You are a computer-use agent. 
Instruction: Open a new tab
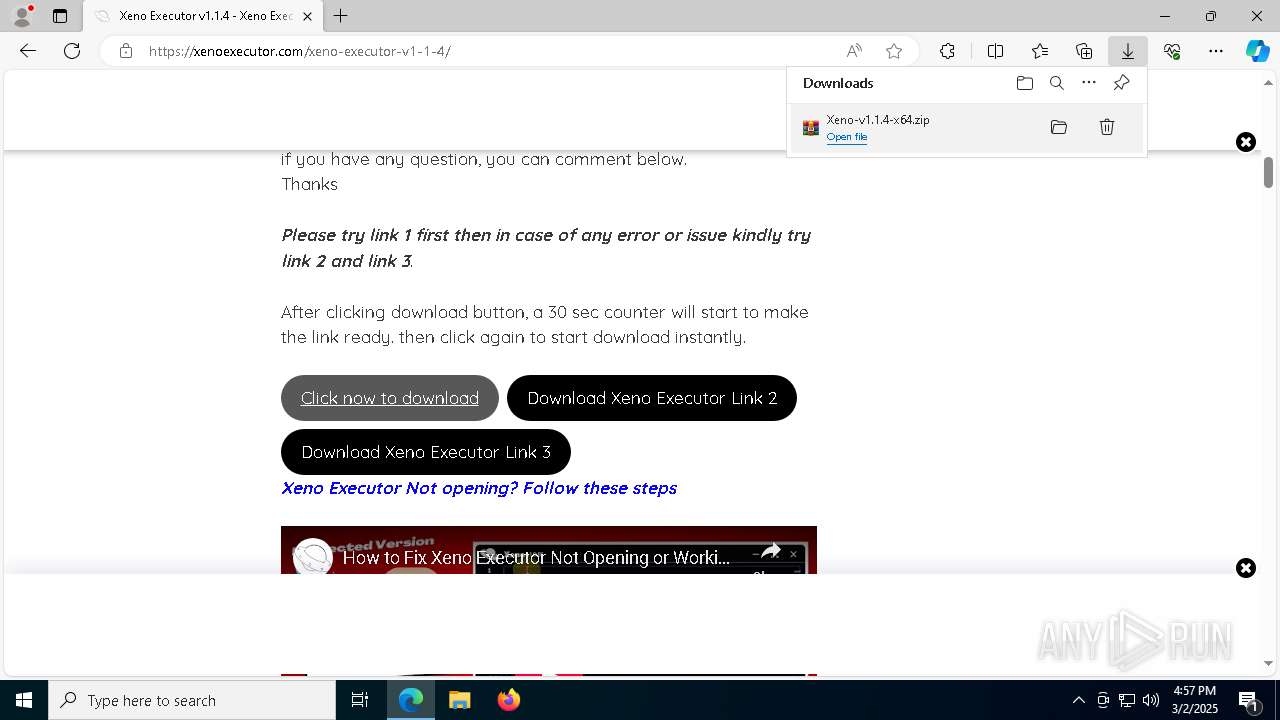pyautogui.click(x=341, y=16)
